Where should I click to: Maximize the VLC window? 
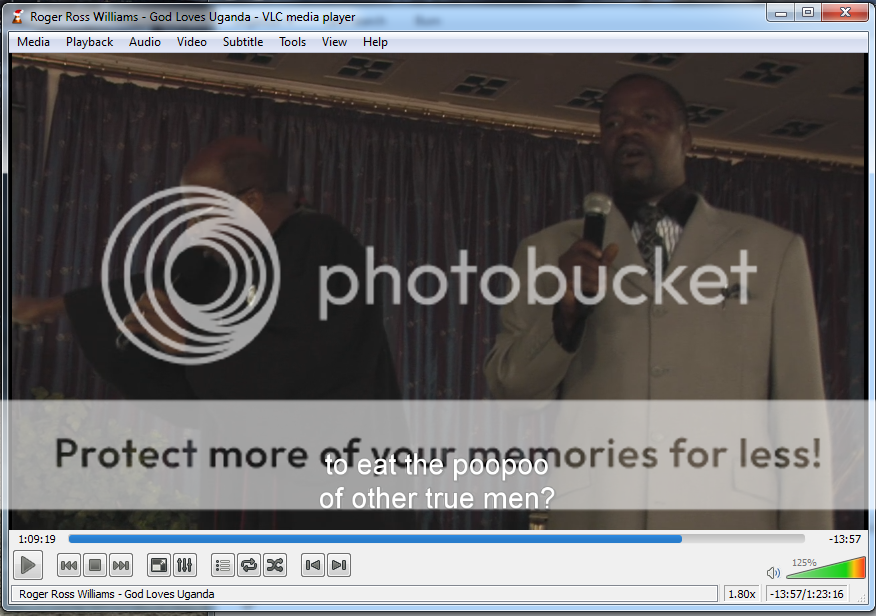808,12
